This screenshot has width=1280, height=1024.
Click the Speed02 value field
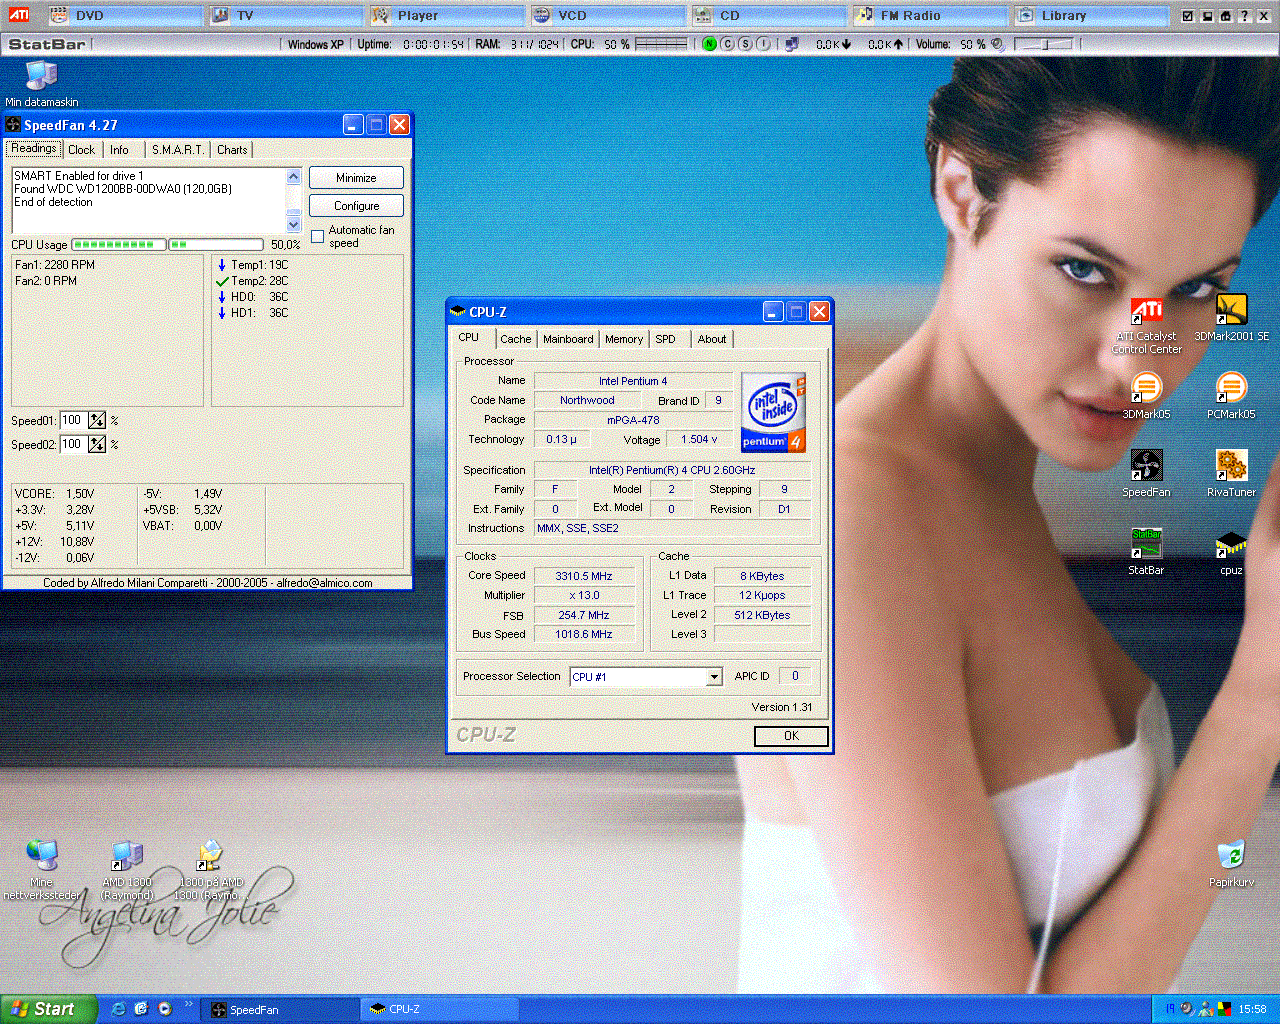[72, 444]
